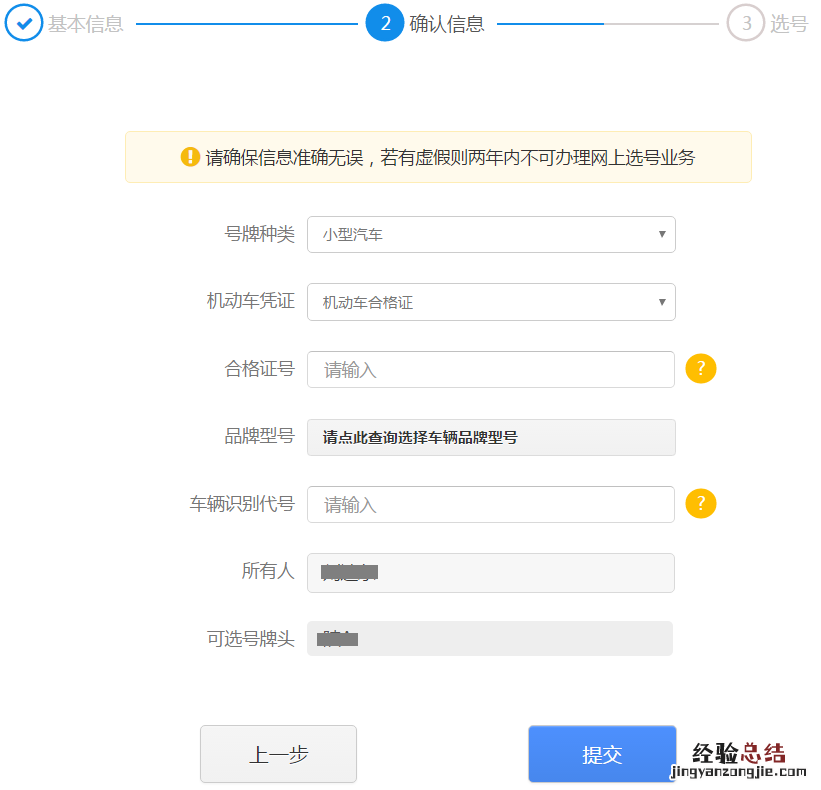Viewport: 821px width, 790px height.
Task: Open help icon beside 车辆识别代号 field
Action: [701, 503]
